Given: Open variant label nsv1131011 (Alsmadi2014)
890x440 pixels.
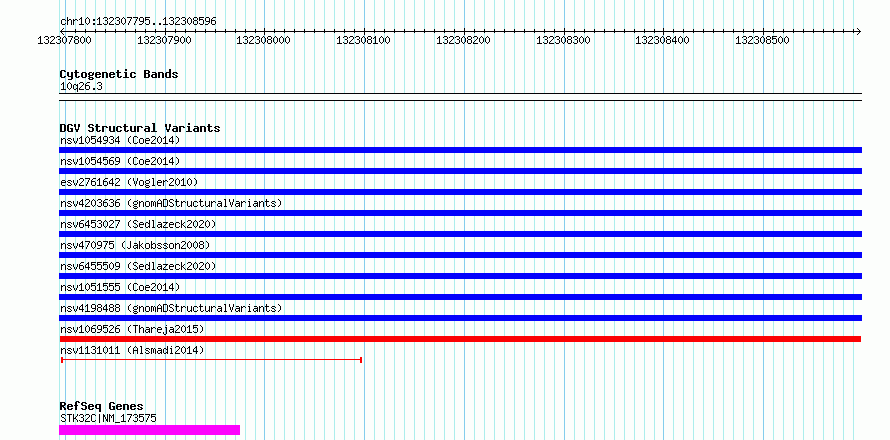Looking at the screenshot, I should (x=132, y=350).
